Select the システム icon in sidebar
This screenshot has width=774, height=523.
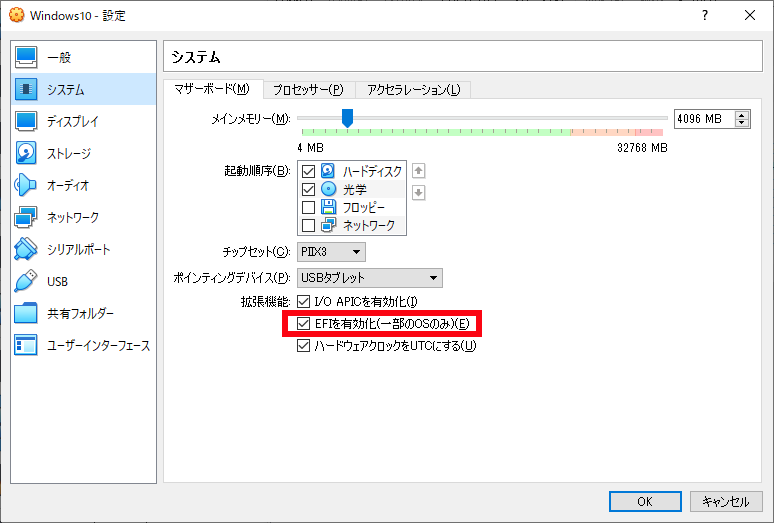coord(26,89)
